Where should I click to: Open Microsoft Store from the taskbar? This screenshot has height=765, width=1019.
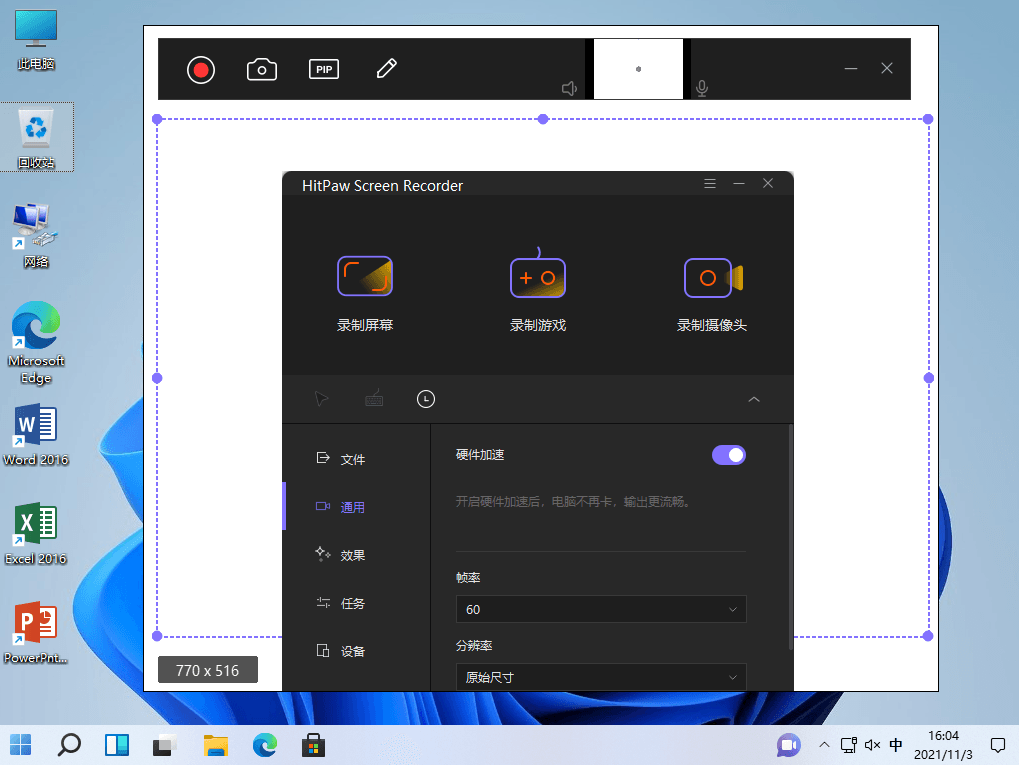coord(313,745)
